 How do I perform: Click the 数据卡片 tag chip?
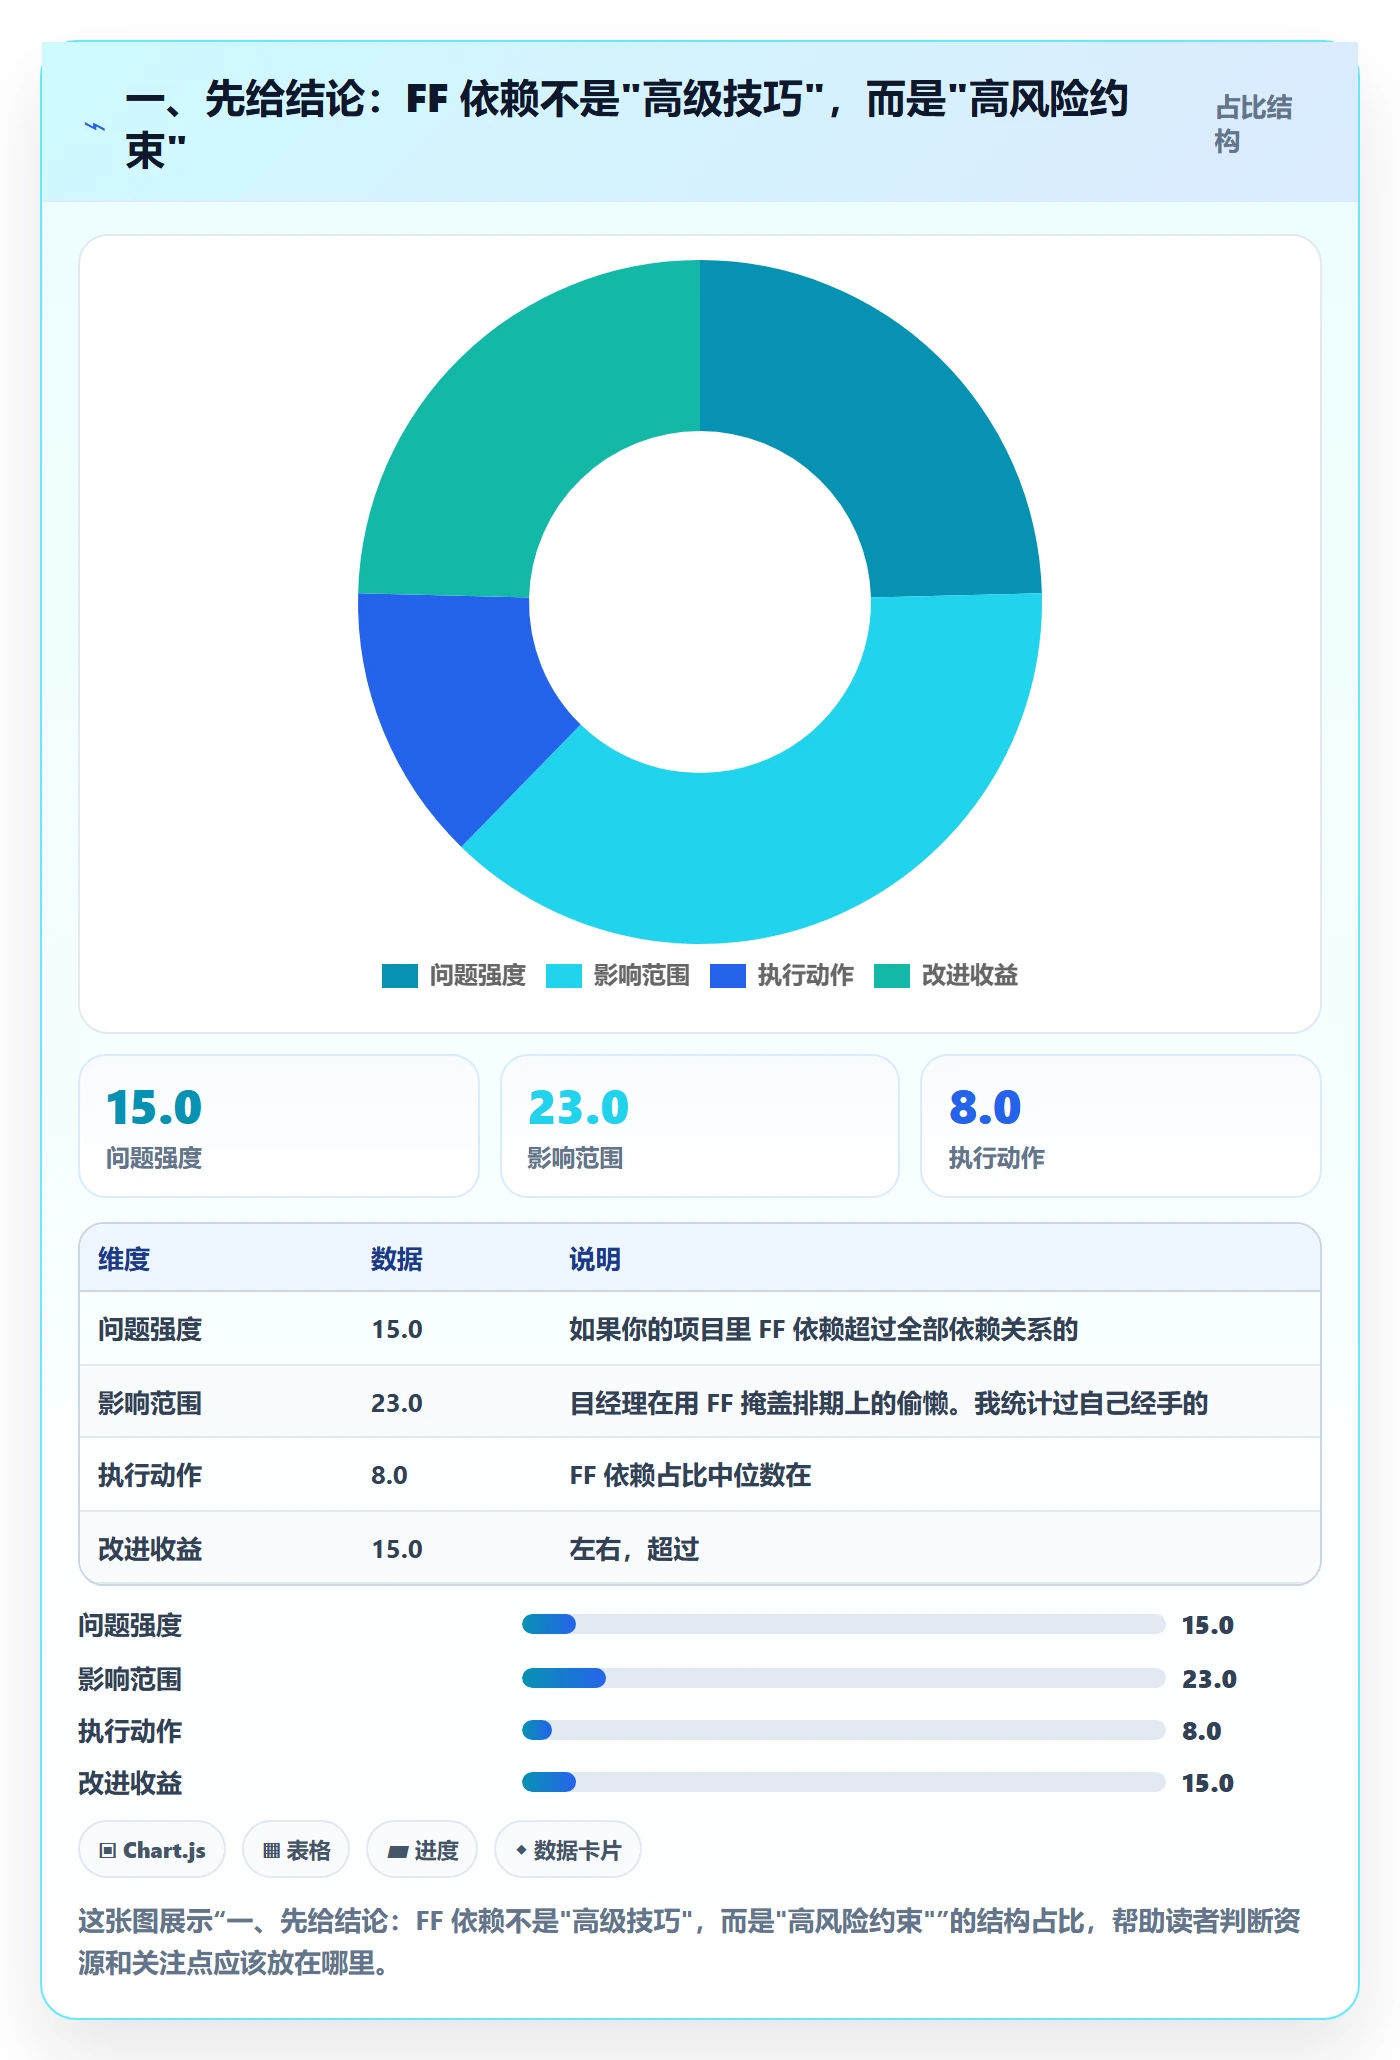coord(568,1850)
